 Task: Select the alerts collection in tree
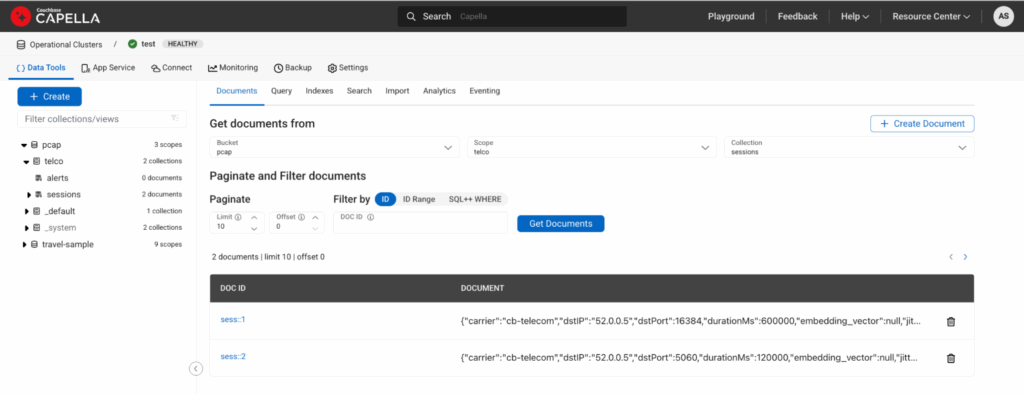57,178
